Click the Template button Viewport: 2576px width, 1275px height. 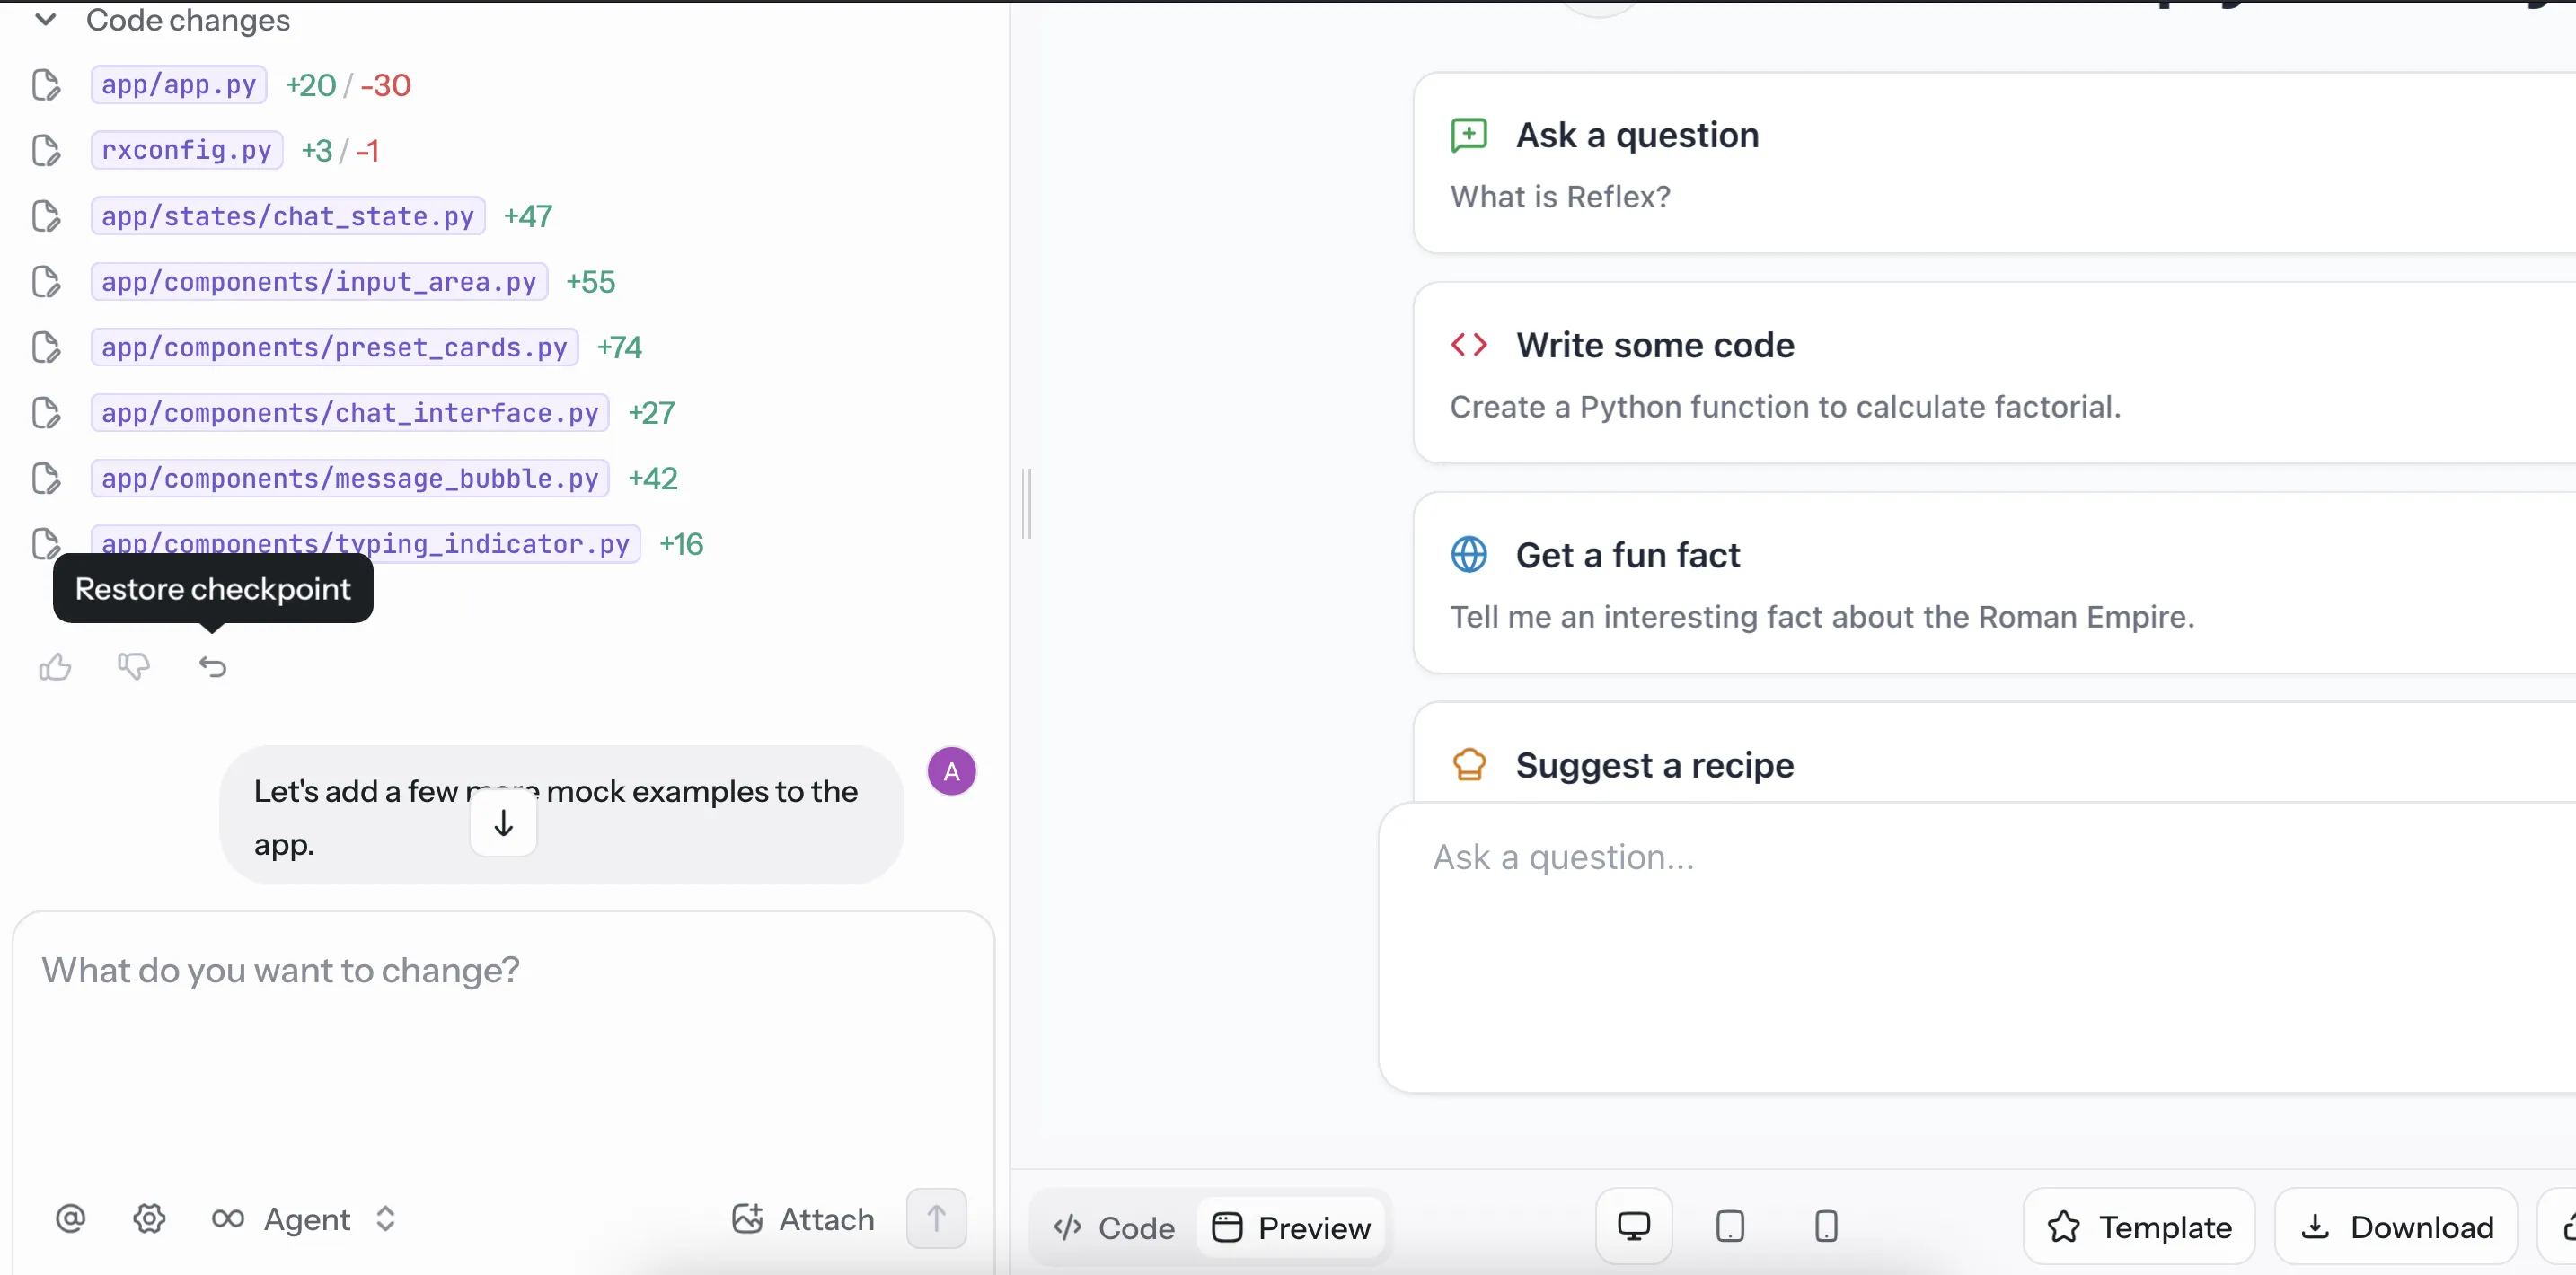2139,1227
